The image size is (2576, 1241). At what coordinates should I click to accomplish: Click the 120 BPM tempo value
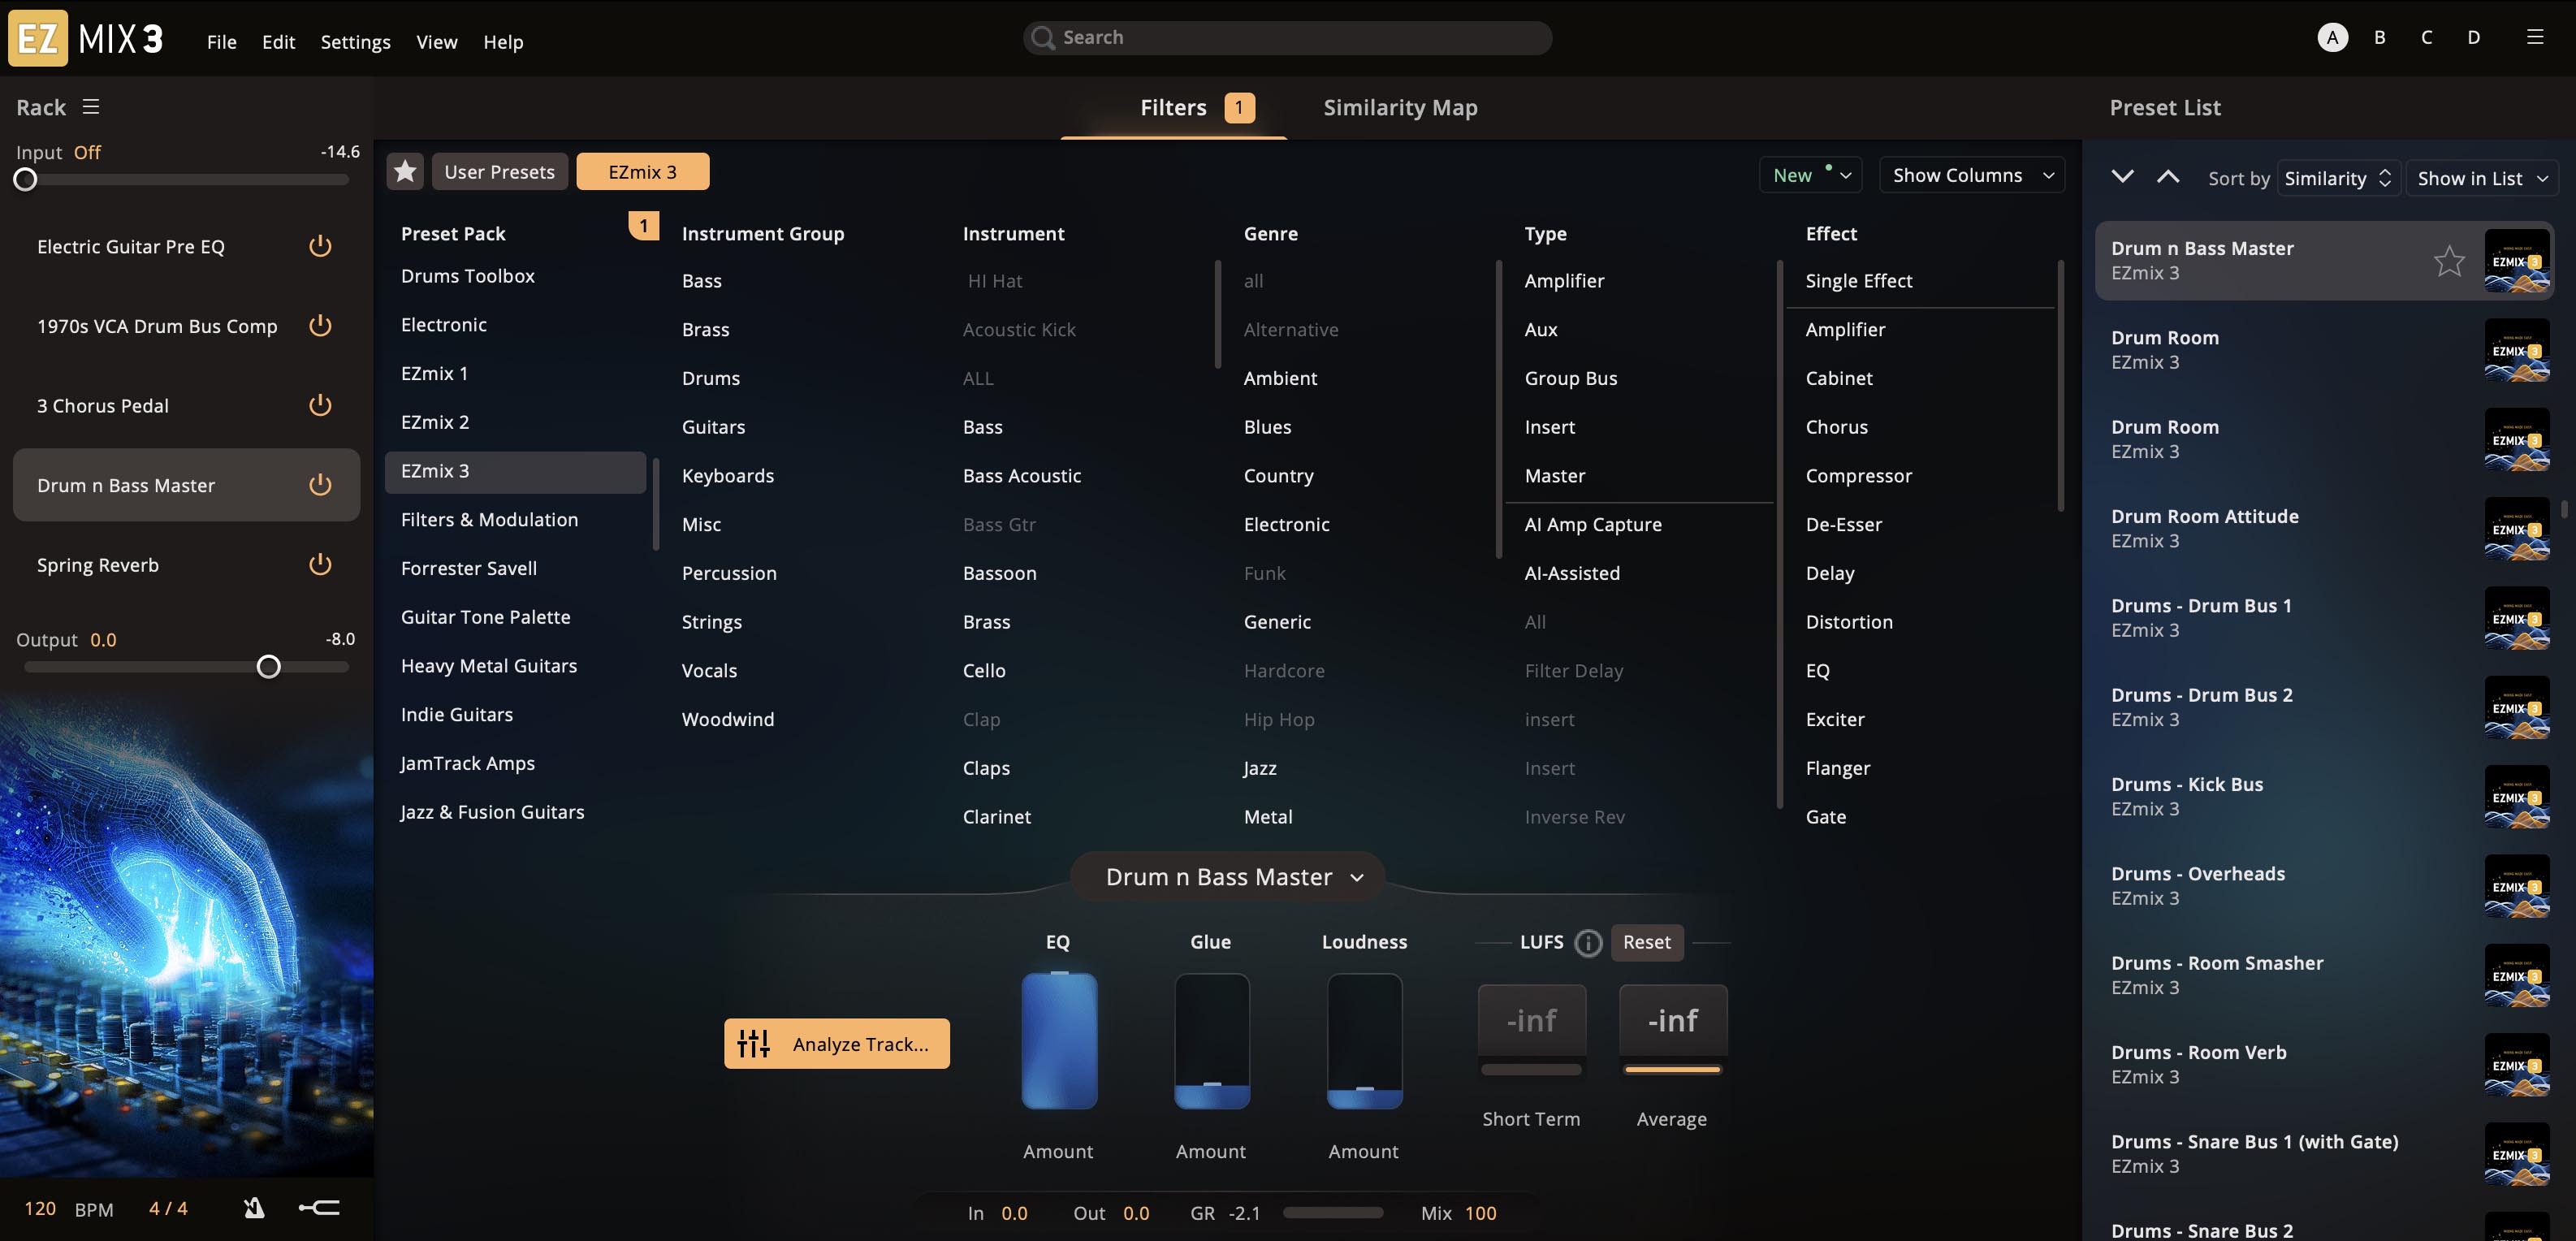click(x=40, y=1209)
